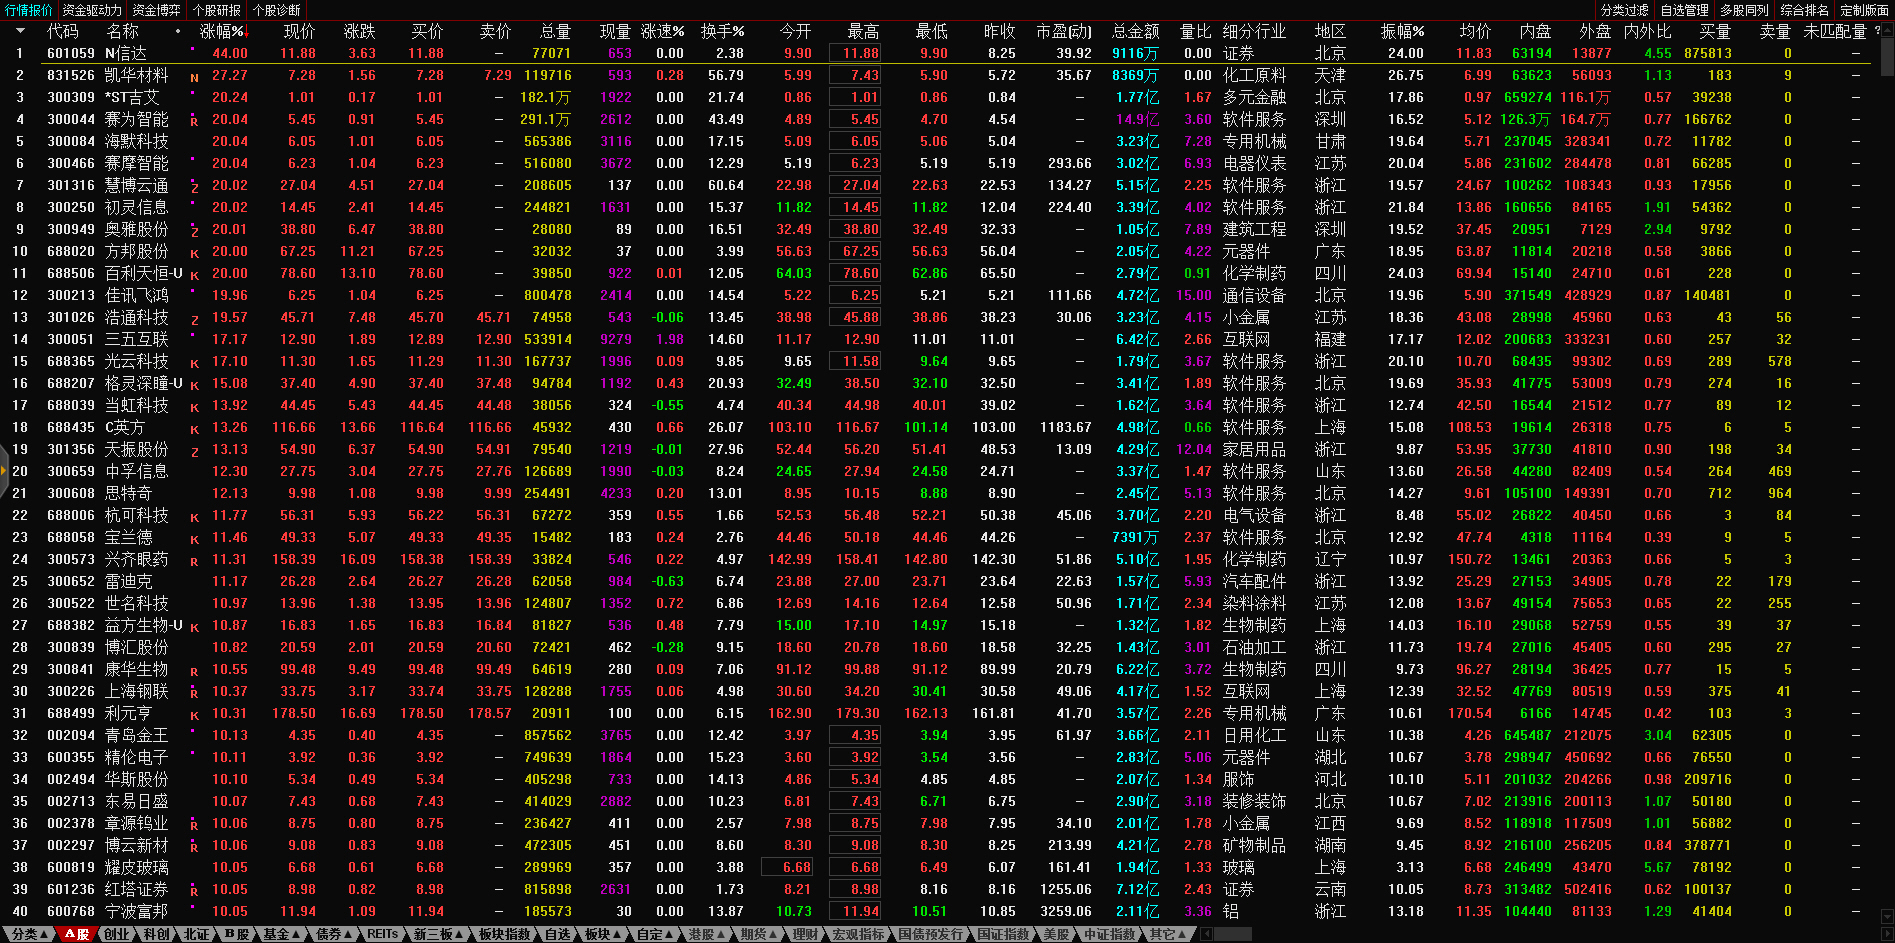Click the 涨幅% sort arrow column header
1895x943 pixels.
(222, 31)
